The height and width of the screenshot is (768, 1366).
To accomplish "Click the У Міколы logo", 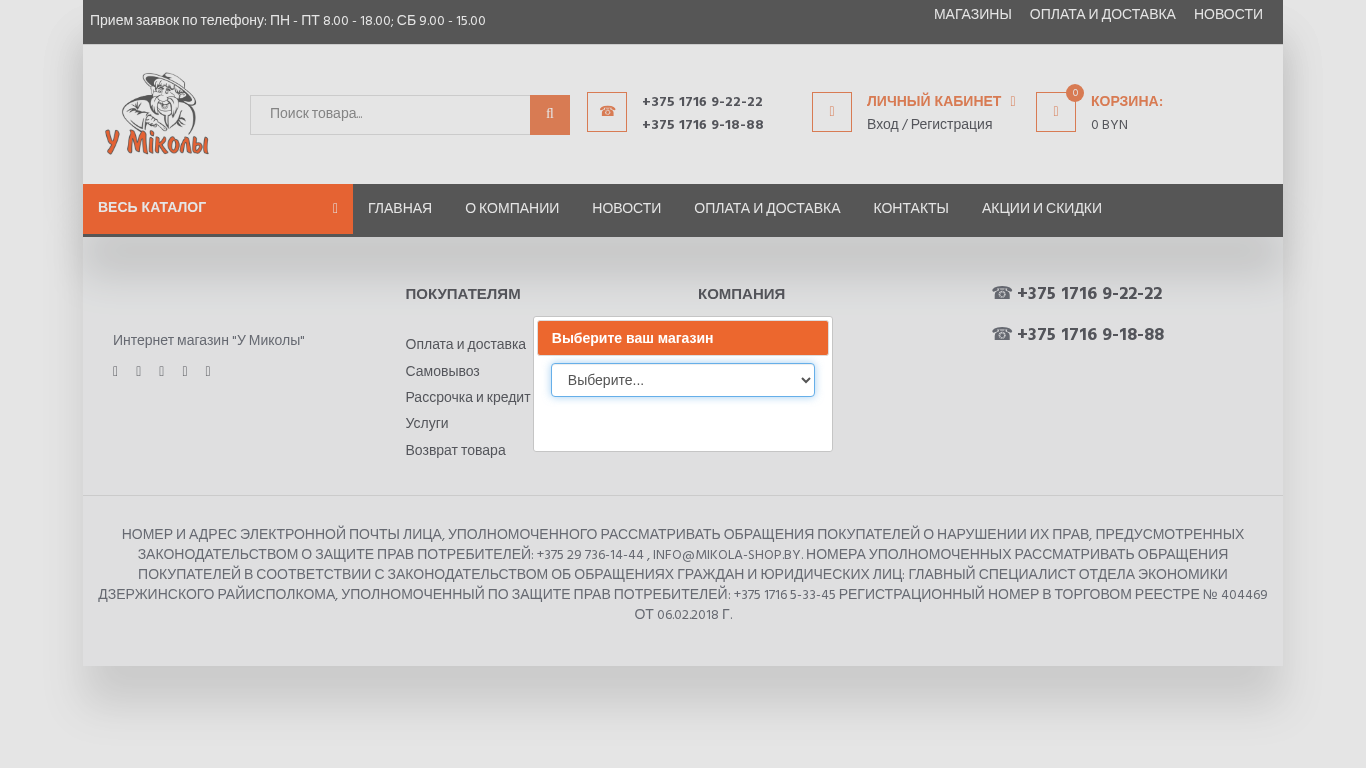I will [157, 114].
